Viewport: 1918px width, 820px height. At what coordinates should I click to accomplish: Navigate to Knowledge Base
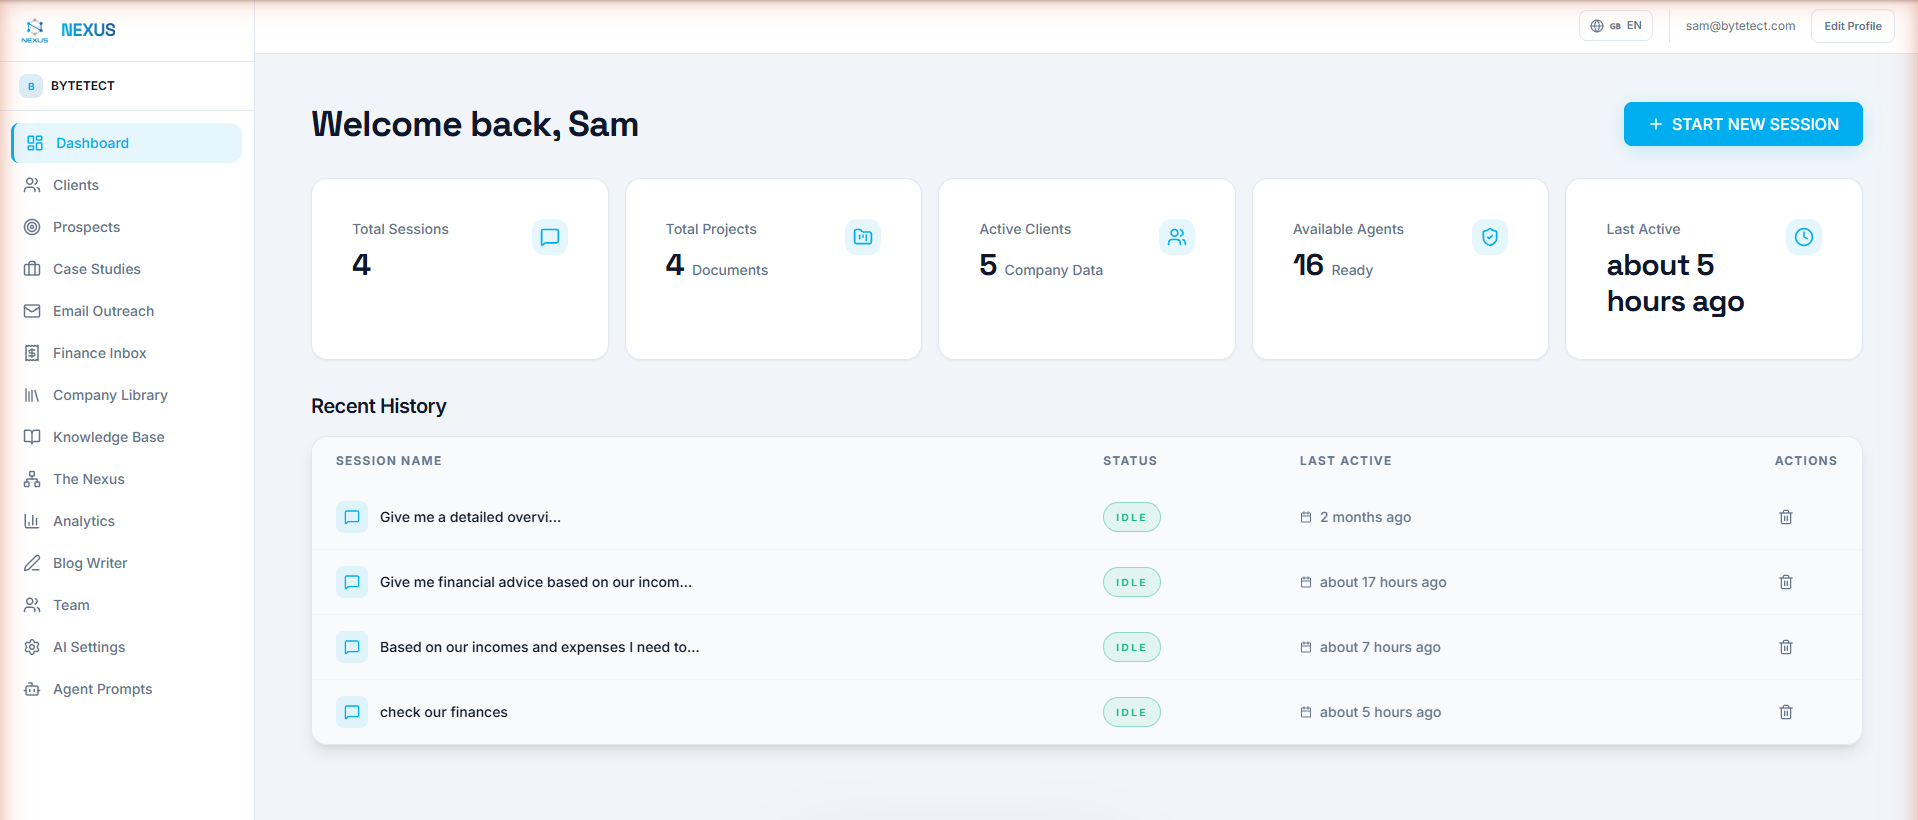pyautogui.click(x=127, y=437)
